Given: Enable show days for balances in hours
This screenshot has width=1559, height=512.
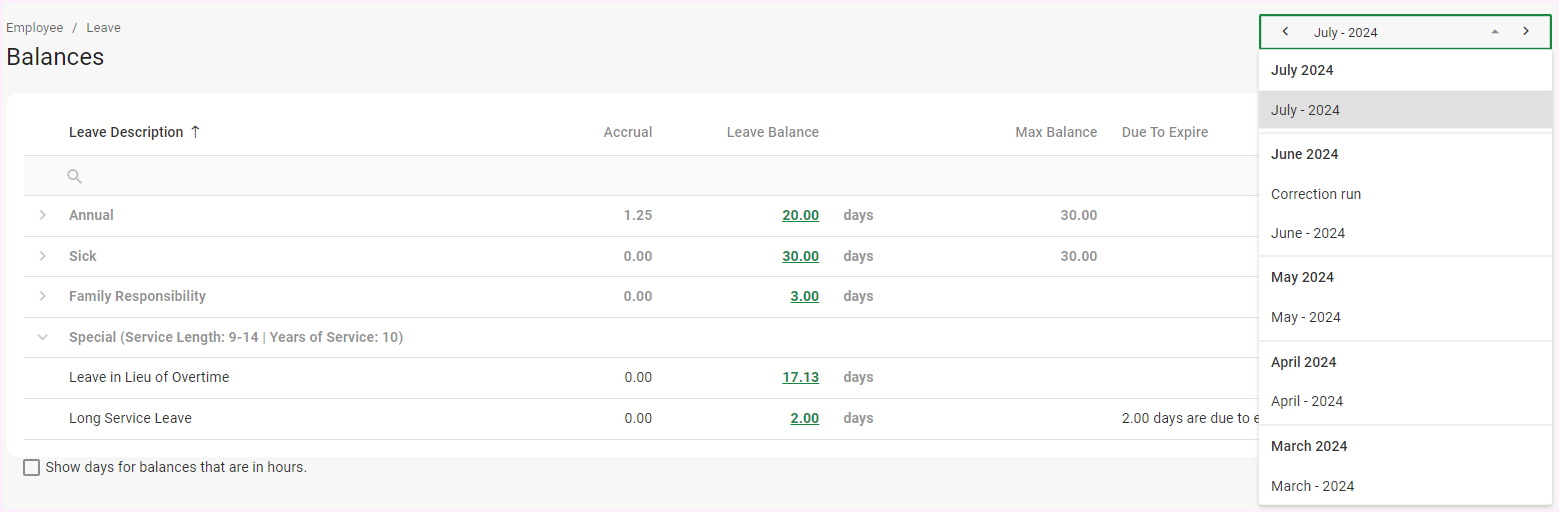Looking at the screenshot, I should tap(32, 467).
